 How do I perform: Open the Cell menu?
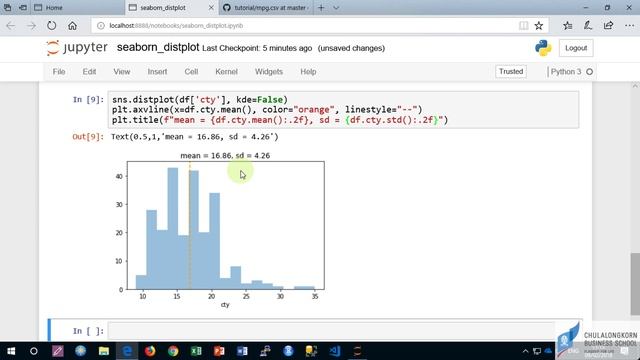tap(191, 71)
